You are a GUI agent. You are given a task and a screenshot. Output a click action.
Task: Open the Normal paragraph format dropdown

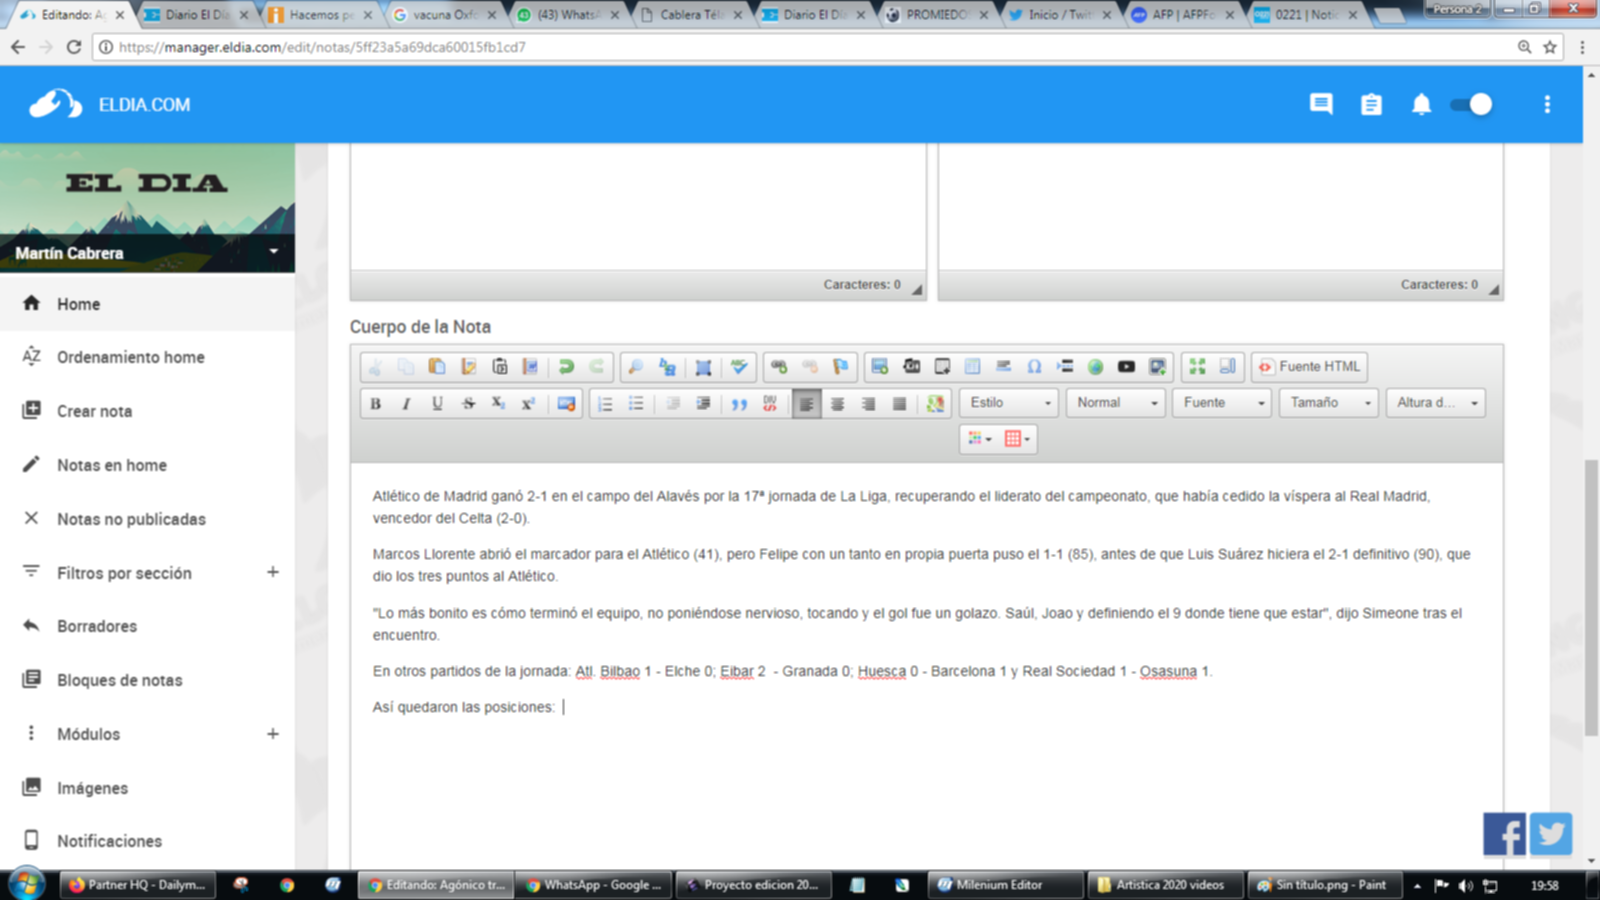[1115, 403]
